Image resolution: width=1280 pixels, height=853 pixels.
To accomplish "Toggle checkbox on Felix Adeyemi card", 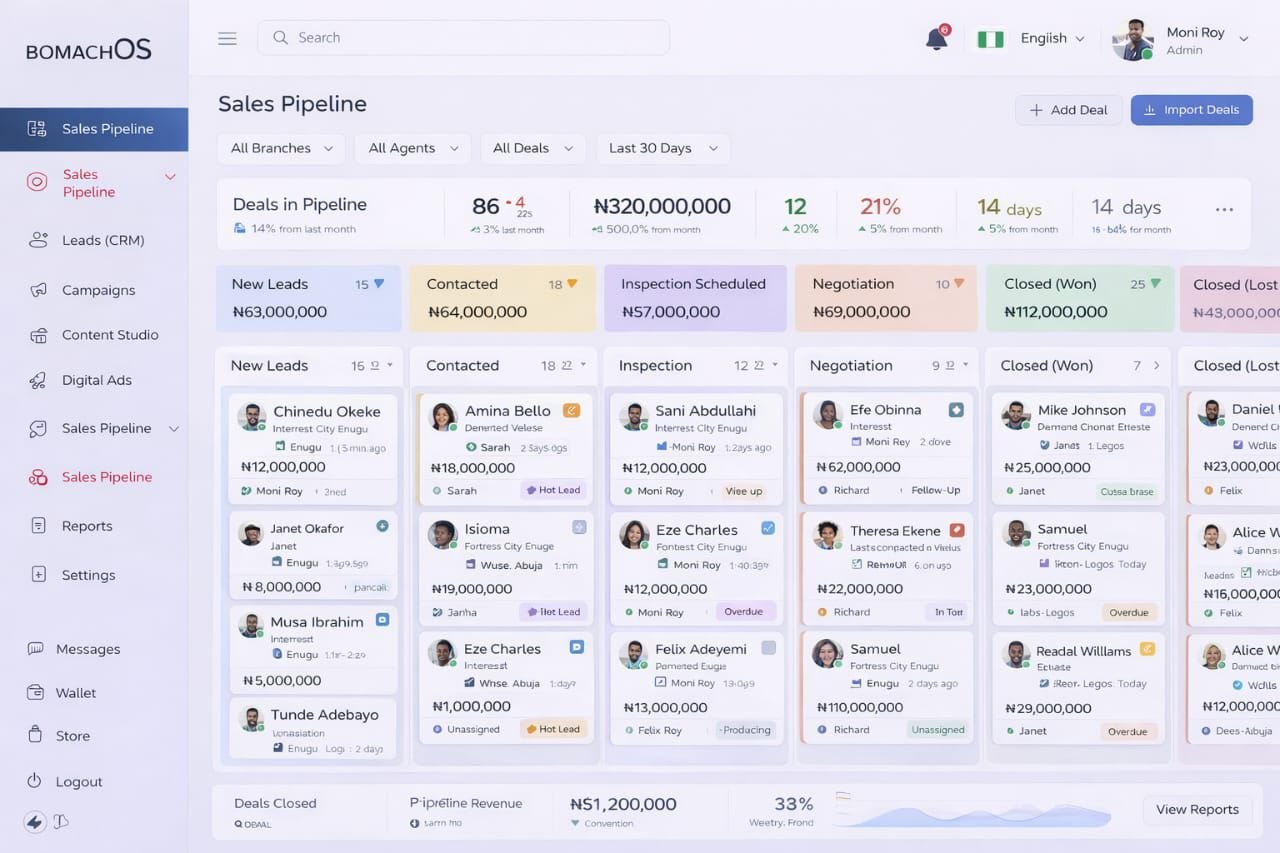I will (x=768, y=648).
